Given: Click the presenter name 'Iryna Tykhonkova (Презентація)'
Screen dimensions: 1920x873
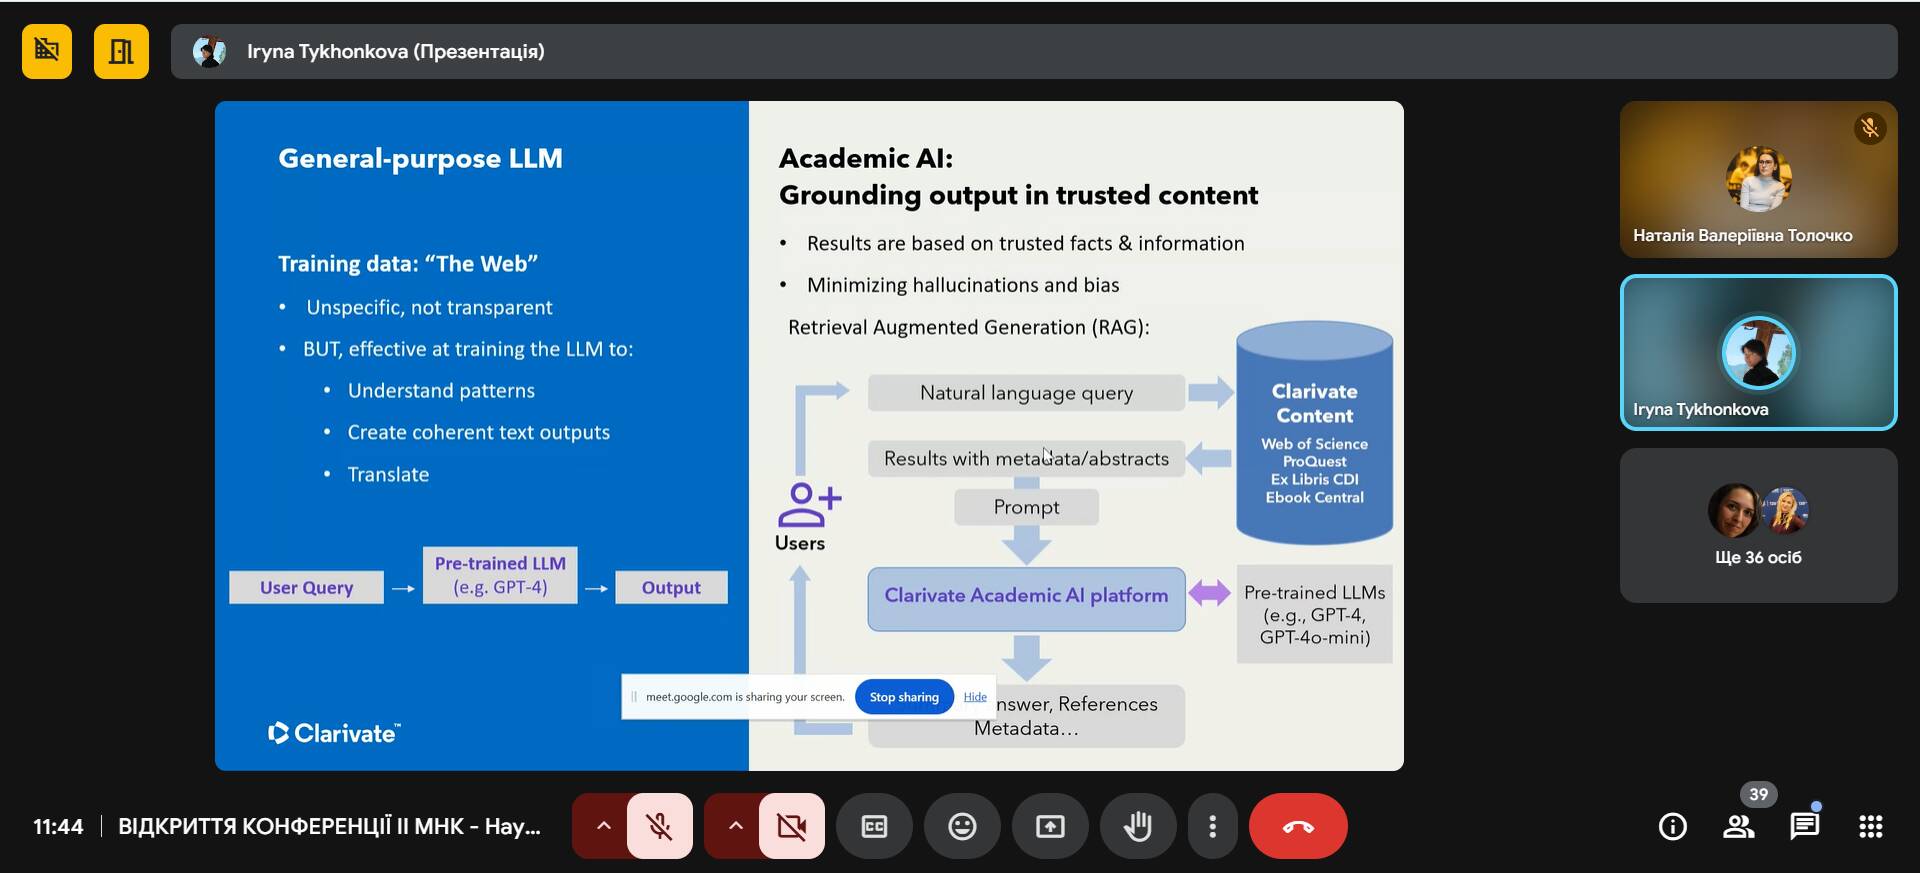Looking at the screenshot, I should pos(396,51).
